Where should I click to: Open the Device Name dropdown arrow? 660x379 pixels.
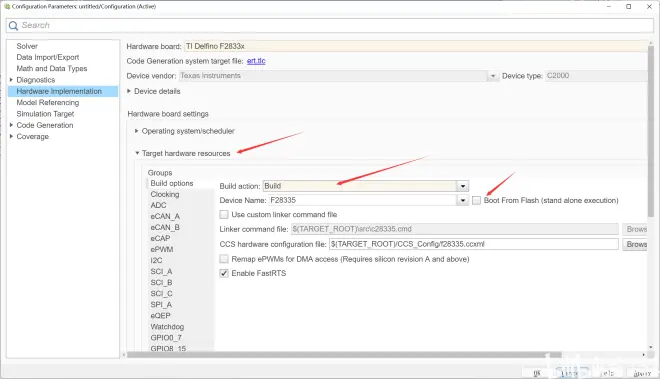click(x=463, y=200)
